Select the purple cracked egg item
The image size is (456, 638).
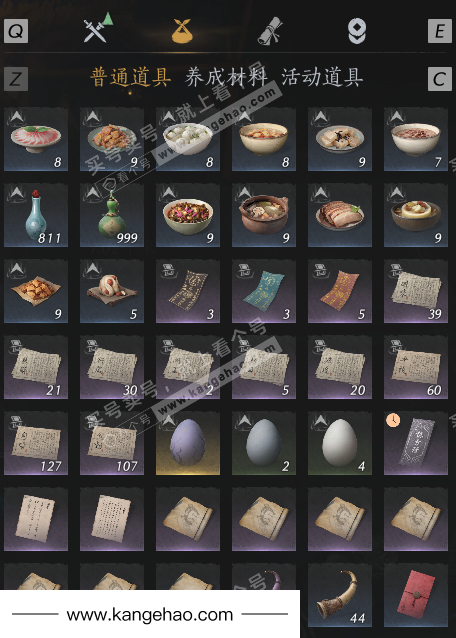point(188,443)
